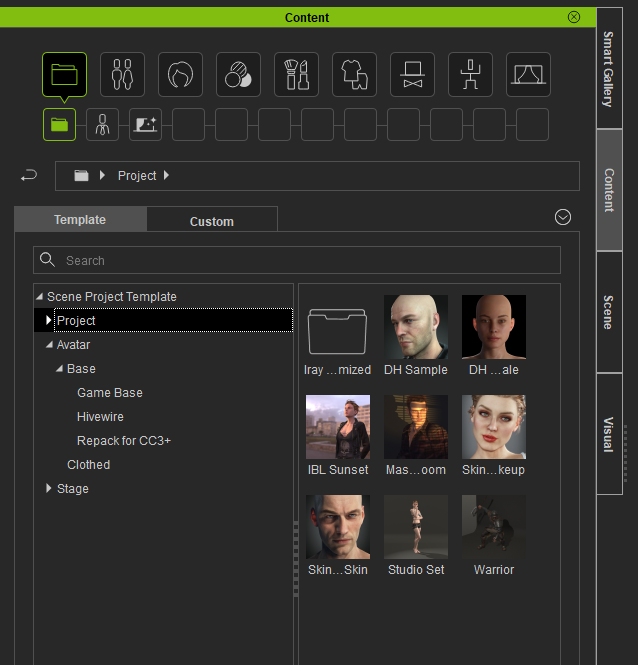Open the Stage curtain category icon
This screenshot has width=638, height=665.
coord(529,75)
